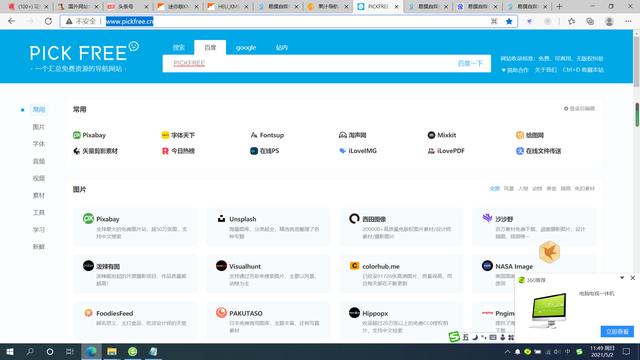Image resolution: width=640 pixels, height=360 pixels.
Task: Click the 百度一下 search button
Action: [x=470, y=63]
